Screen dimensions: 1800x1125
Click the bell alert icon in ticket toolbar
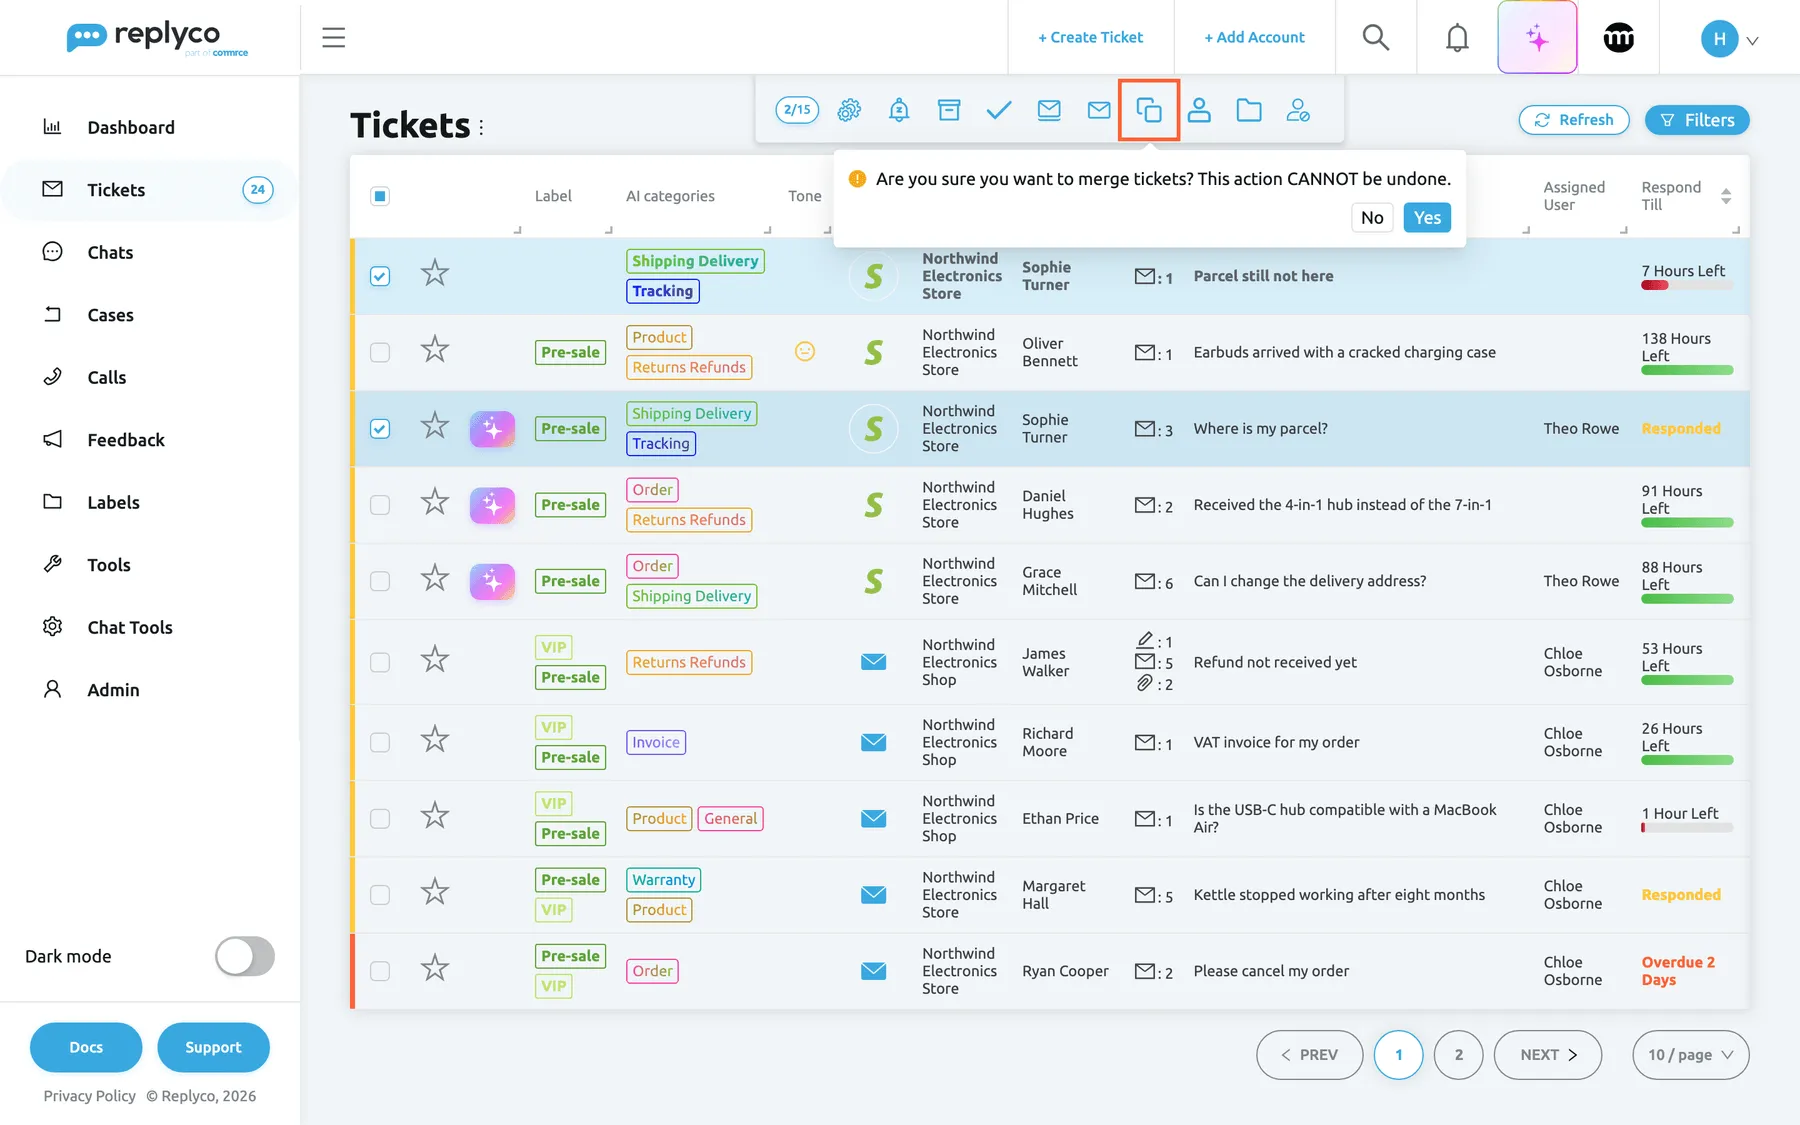(899, 110)
